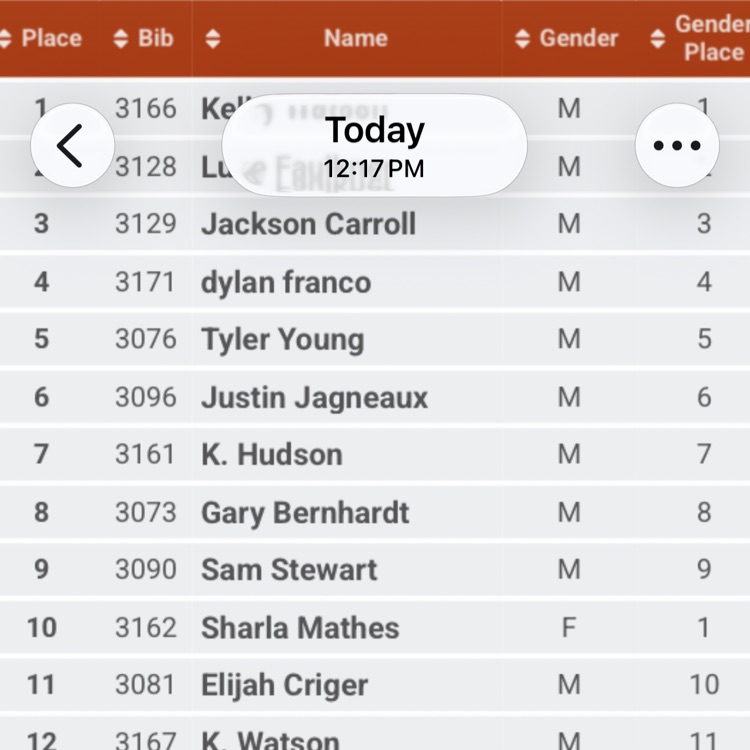This screenshot has height=750, width=750.
Task: Sort by Gender Place column arrows
Action: (658, 39)
